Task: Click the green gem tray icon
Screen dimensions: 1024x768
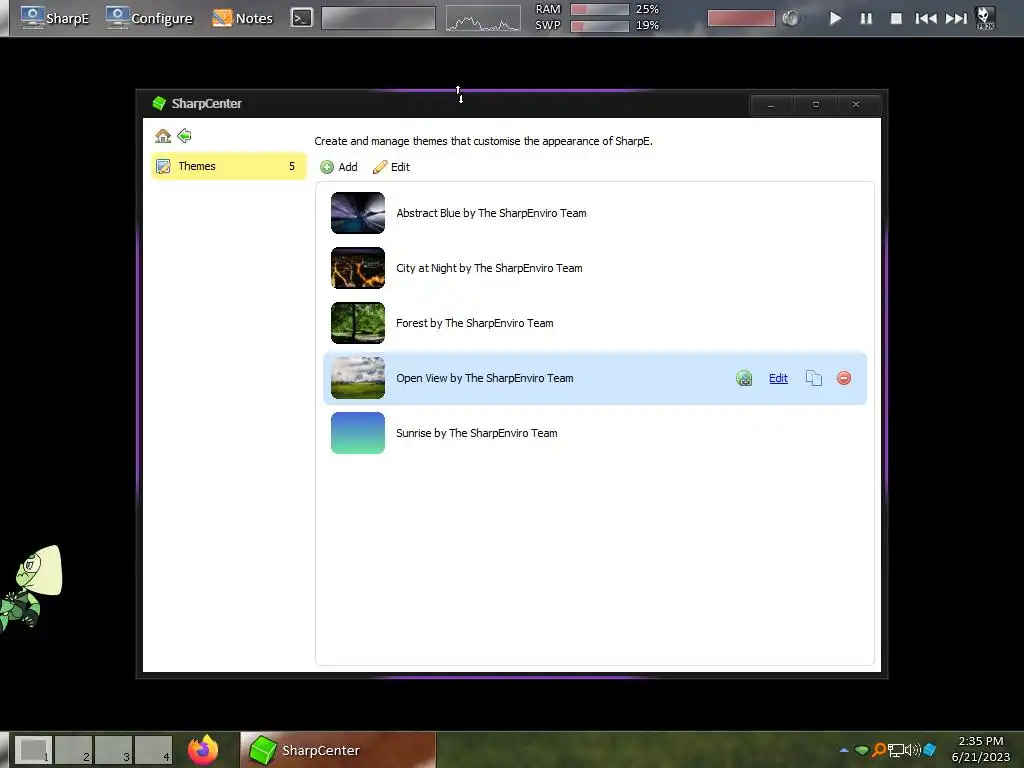Action: [x=861, y=750]
